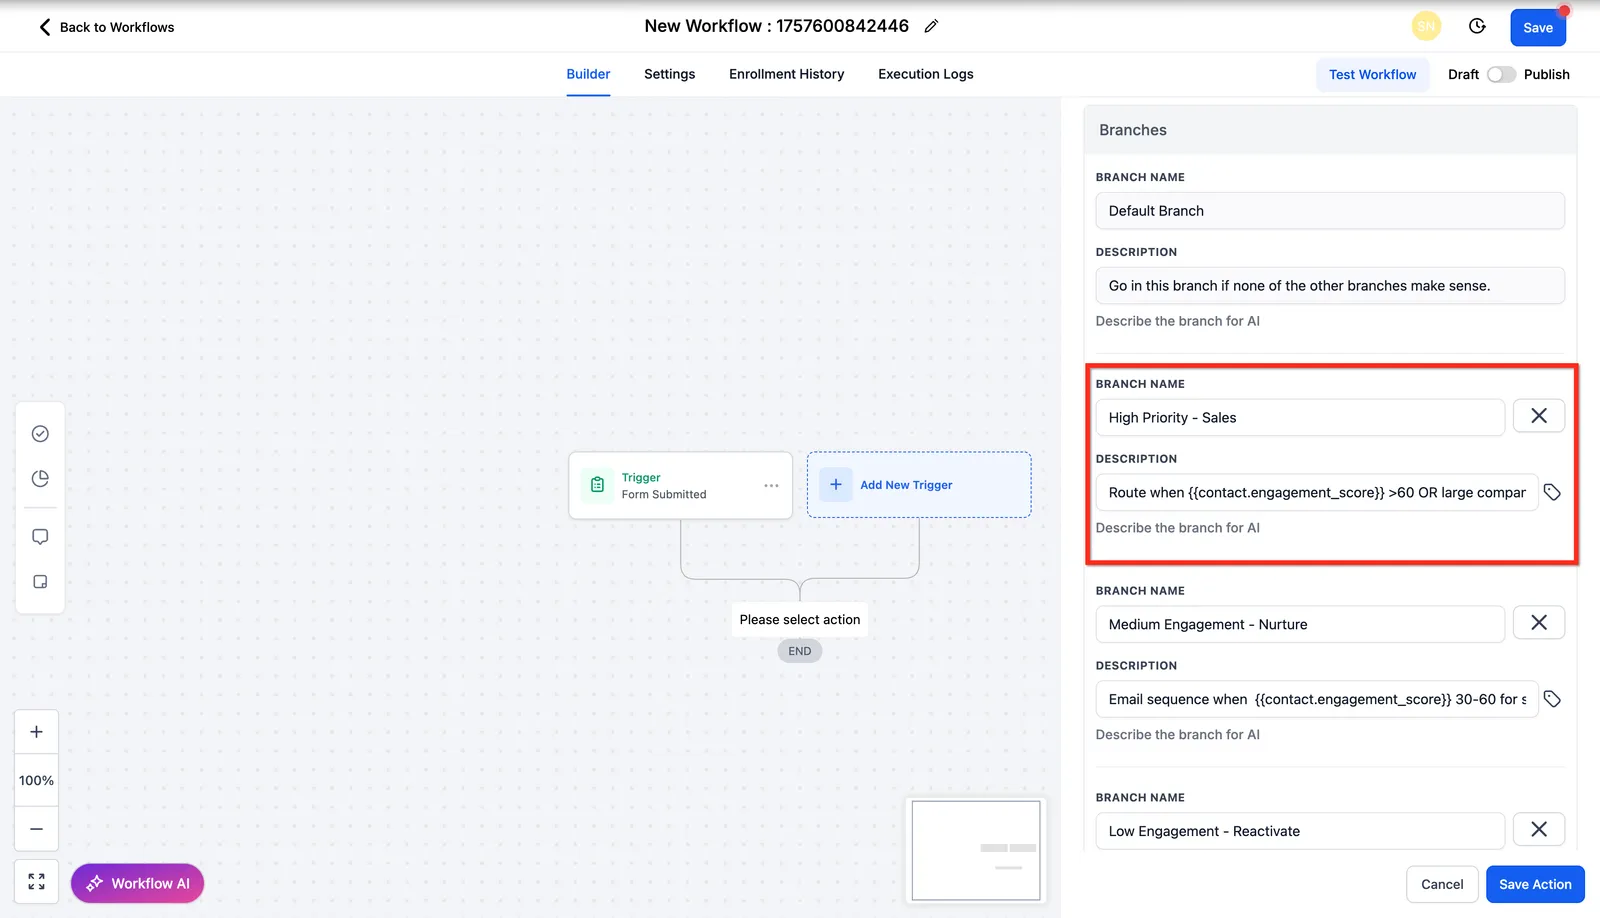Open the Execution Logs tab

[x=925, y=74]
